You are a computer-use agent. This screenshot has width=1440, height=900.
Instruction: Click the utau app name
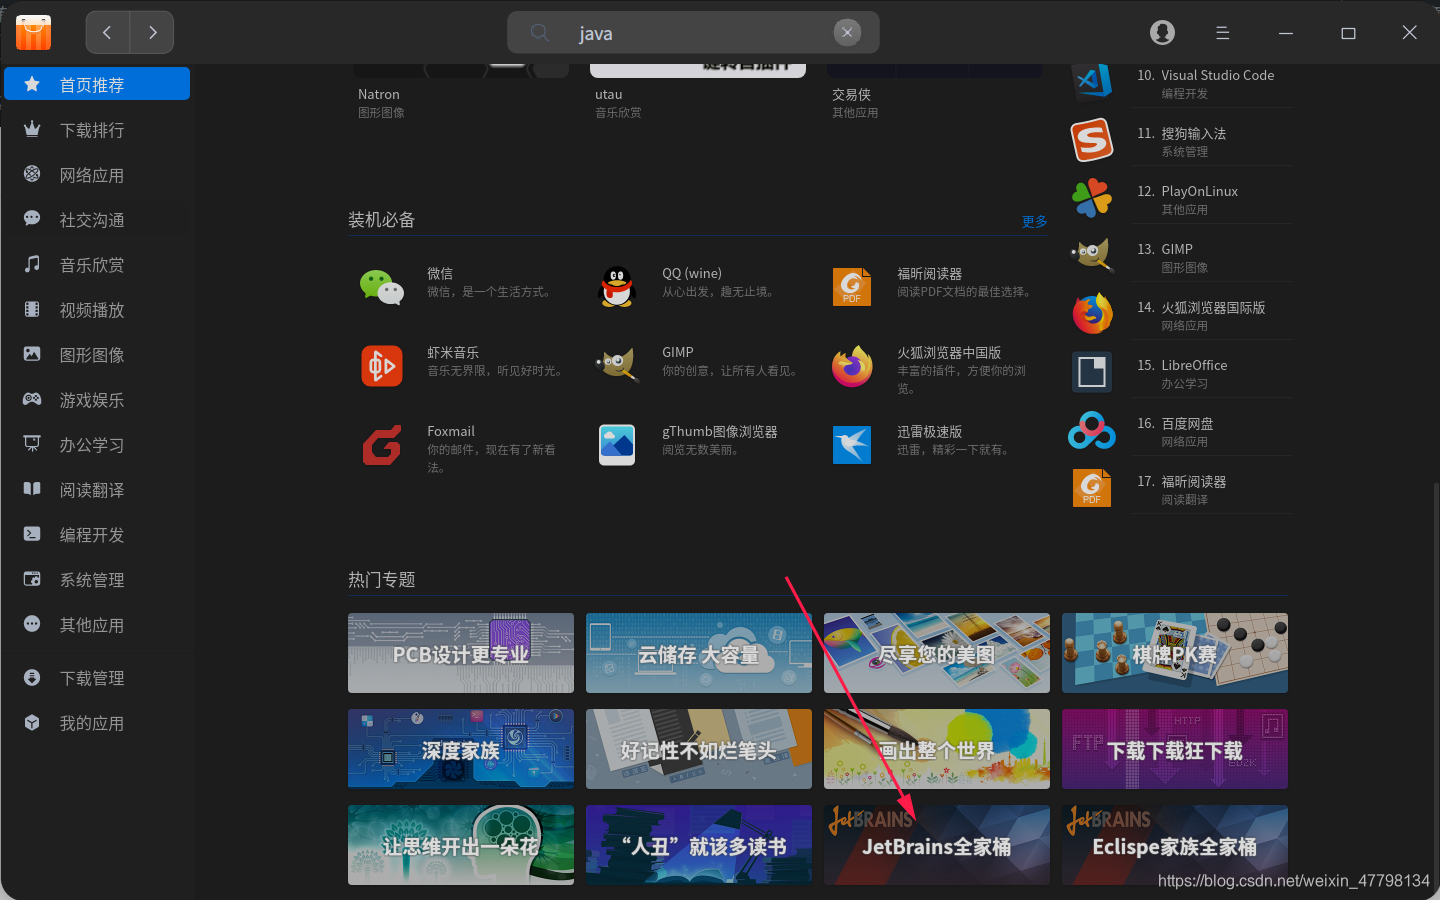point(608,94)
